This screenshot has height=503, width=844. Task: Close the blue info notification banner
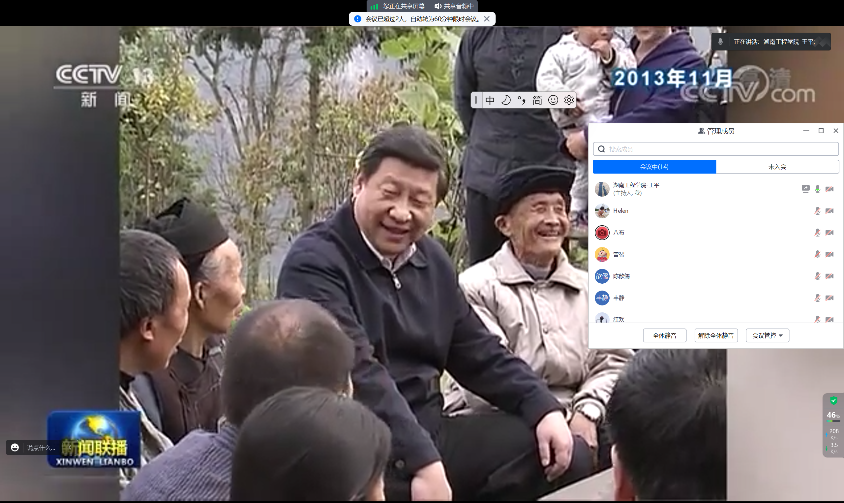pyautogui.click(x=489, y=18)
